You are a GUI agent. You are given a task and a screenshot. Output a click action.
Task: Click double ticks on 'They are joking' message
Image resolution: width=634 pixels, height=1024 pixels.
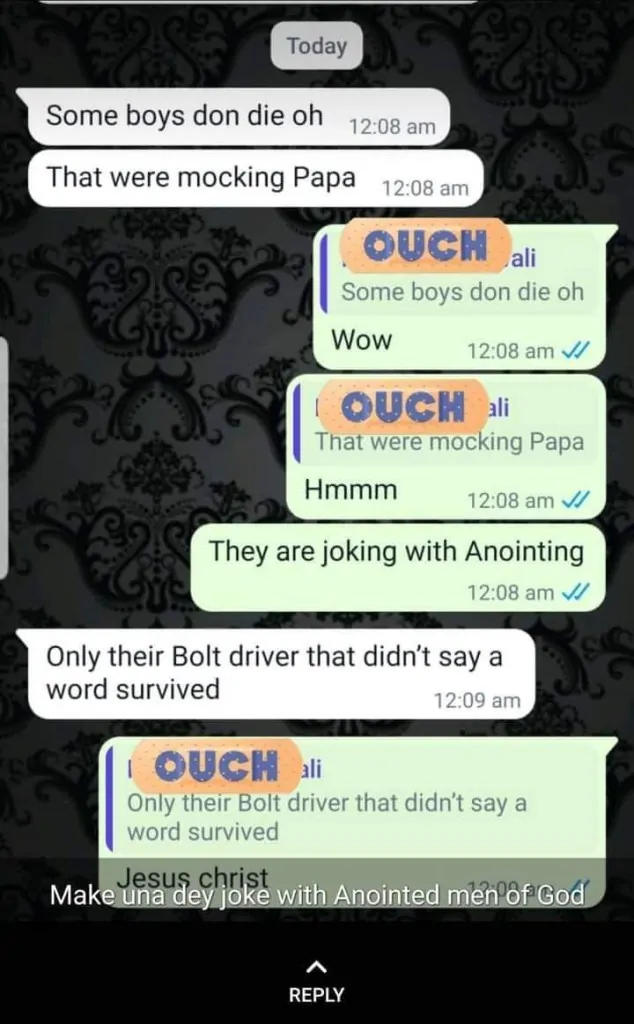click(576, 592)
